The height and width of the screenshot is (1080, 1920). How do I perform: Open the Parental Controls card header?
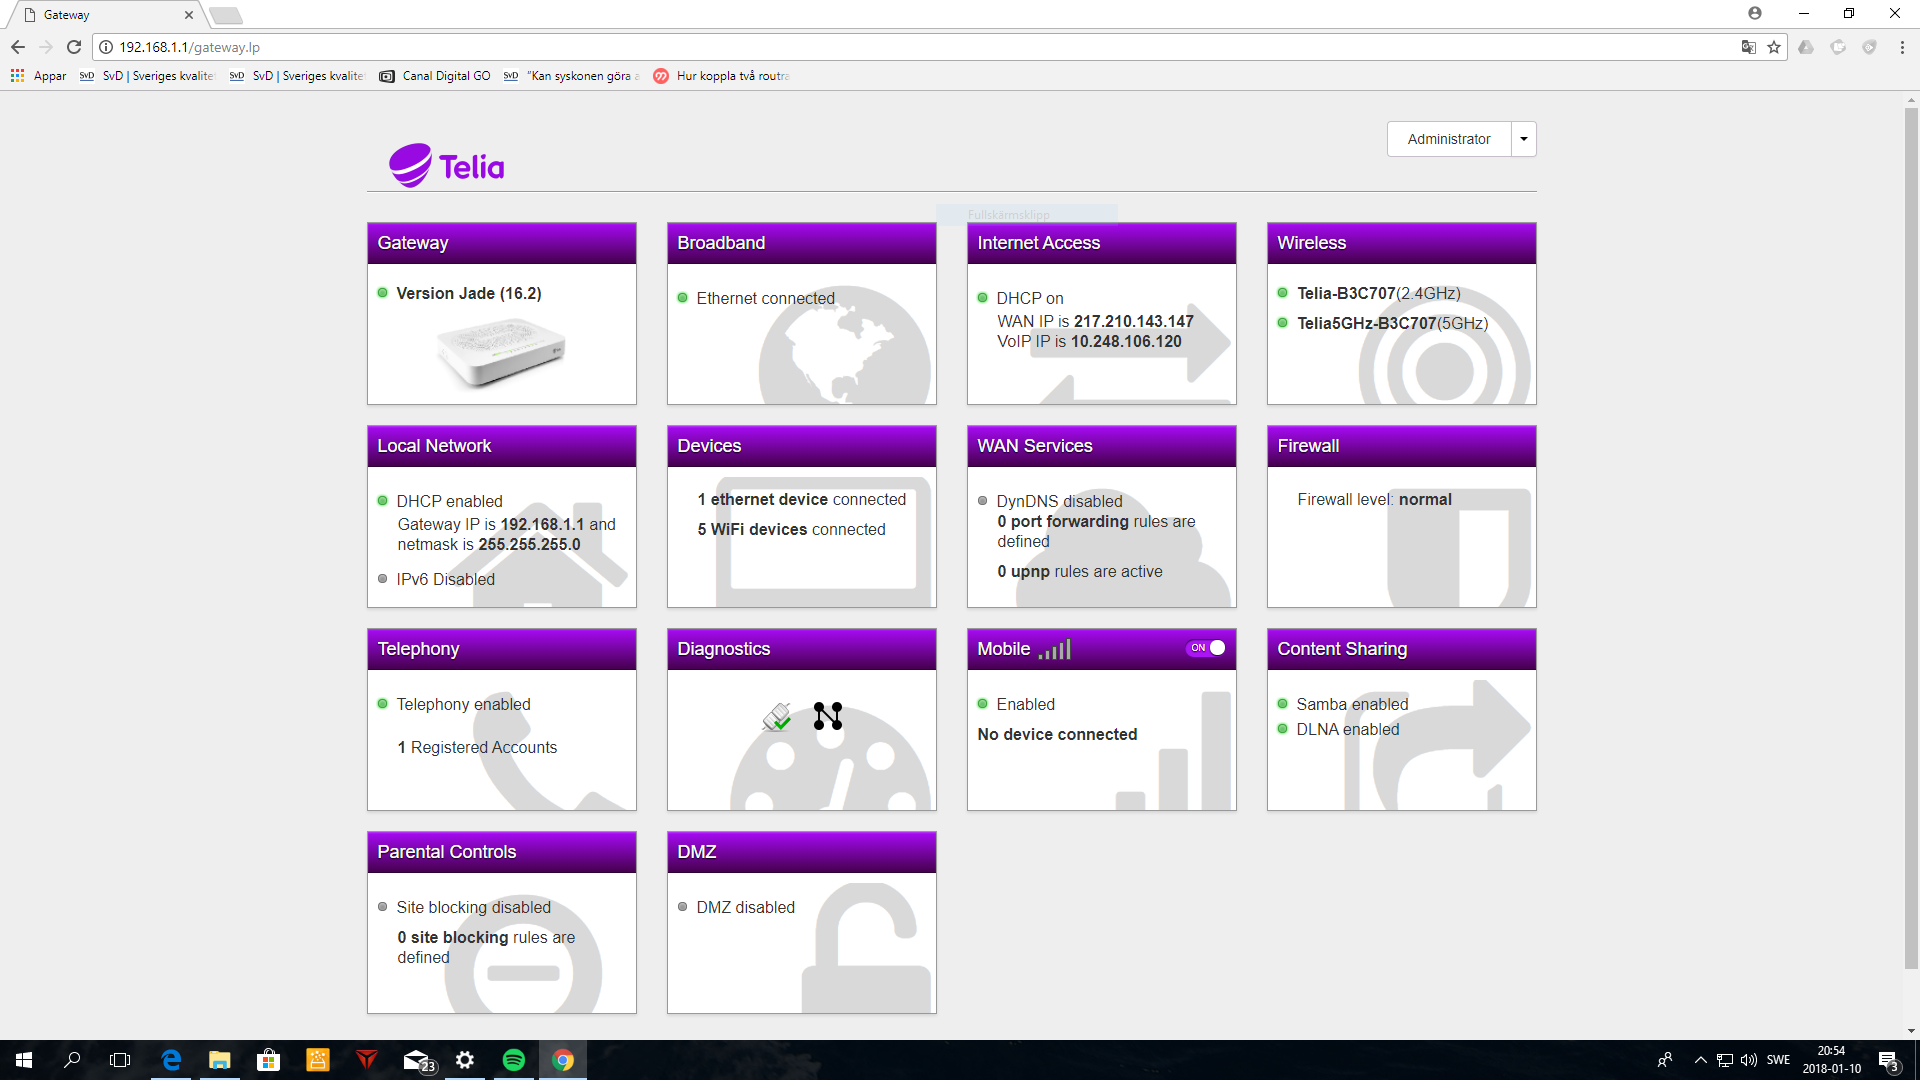tap(502, 852)
